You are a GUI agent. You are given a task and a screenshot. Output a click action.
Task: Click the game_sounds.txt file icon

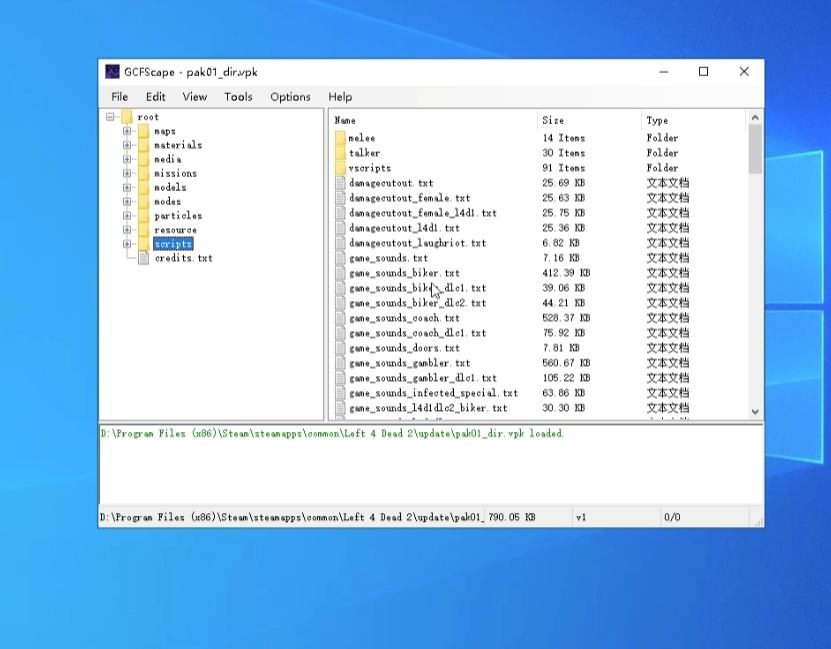[340, 258]
